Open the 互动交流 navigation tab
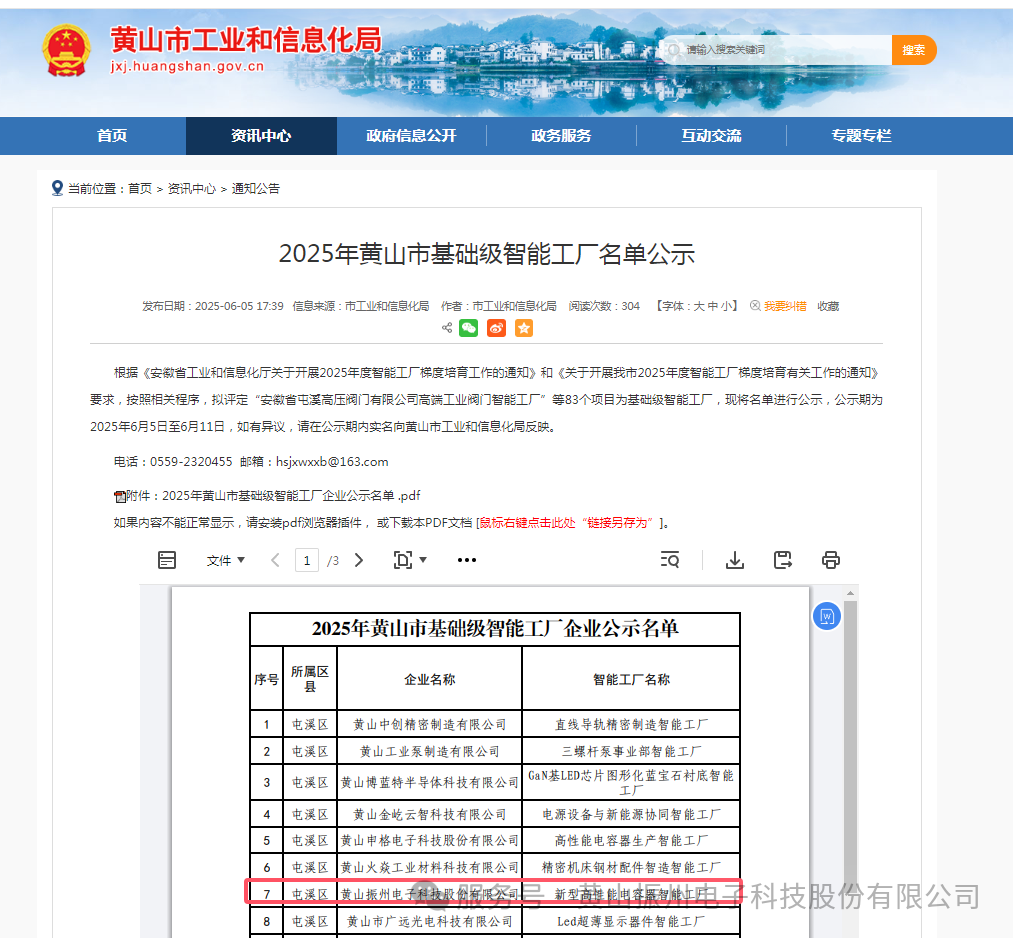1013x938 pixels. pyautogui.click(x=711, y=136)
